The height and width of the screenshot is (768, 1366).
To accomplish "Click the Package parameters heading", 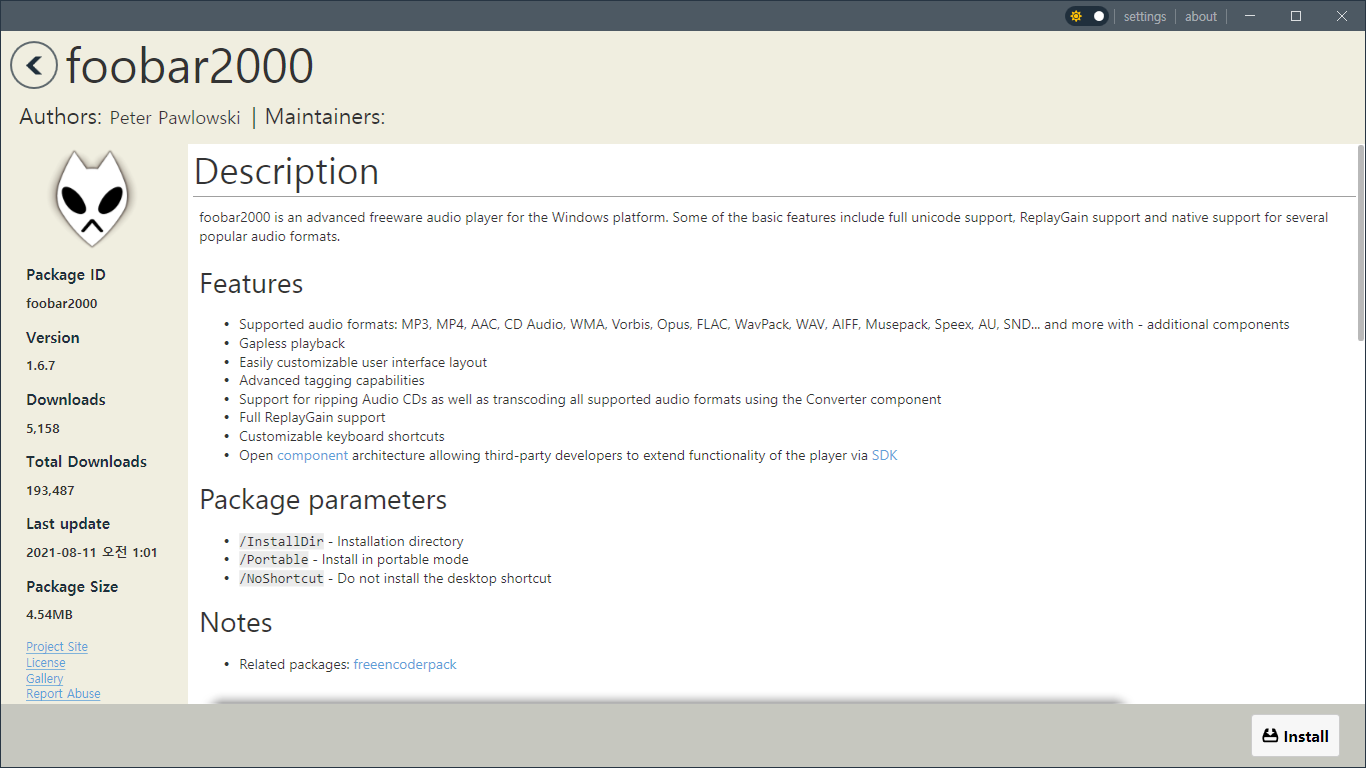I will [323, 500].
